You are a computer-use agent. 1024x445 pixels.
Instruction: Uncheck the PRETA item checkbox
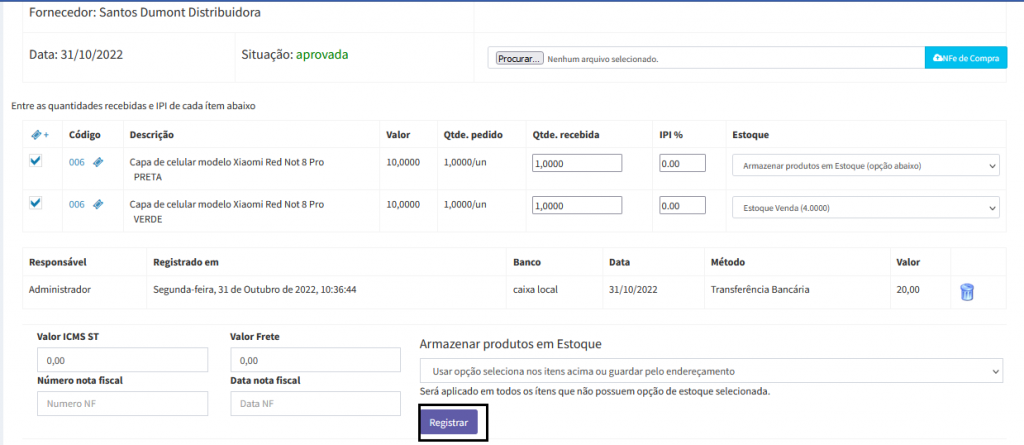[x=36, y=161]
